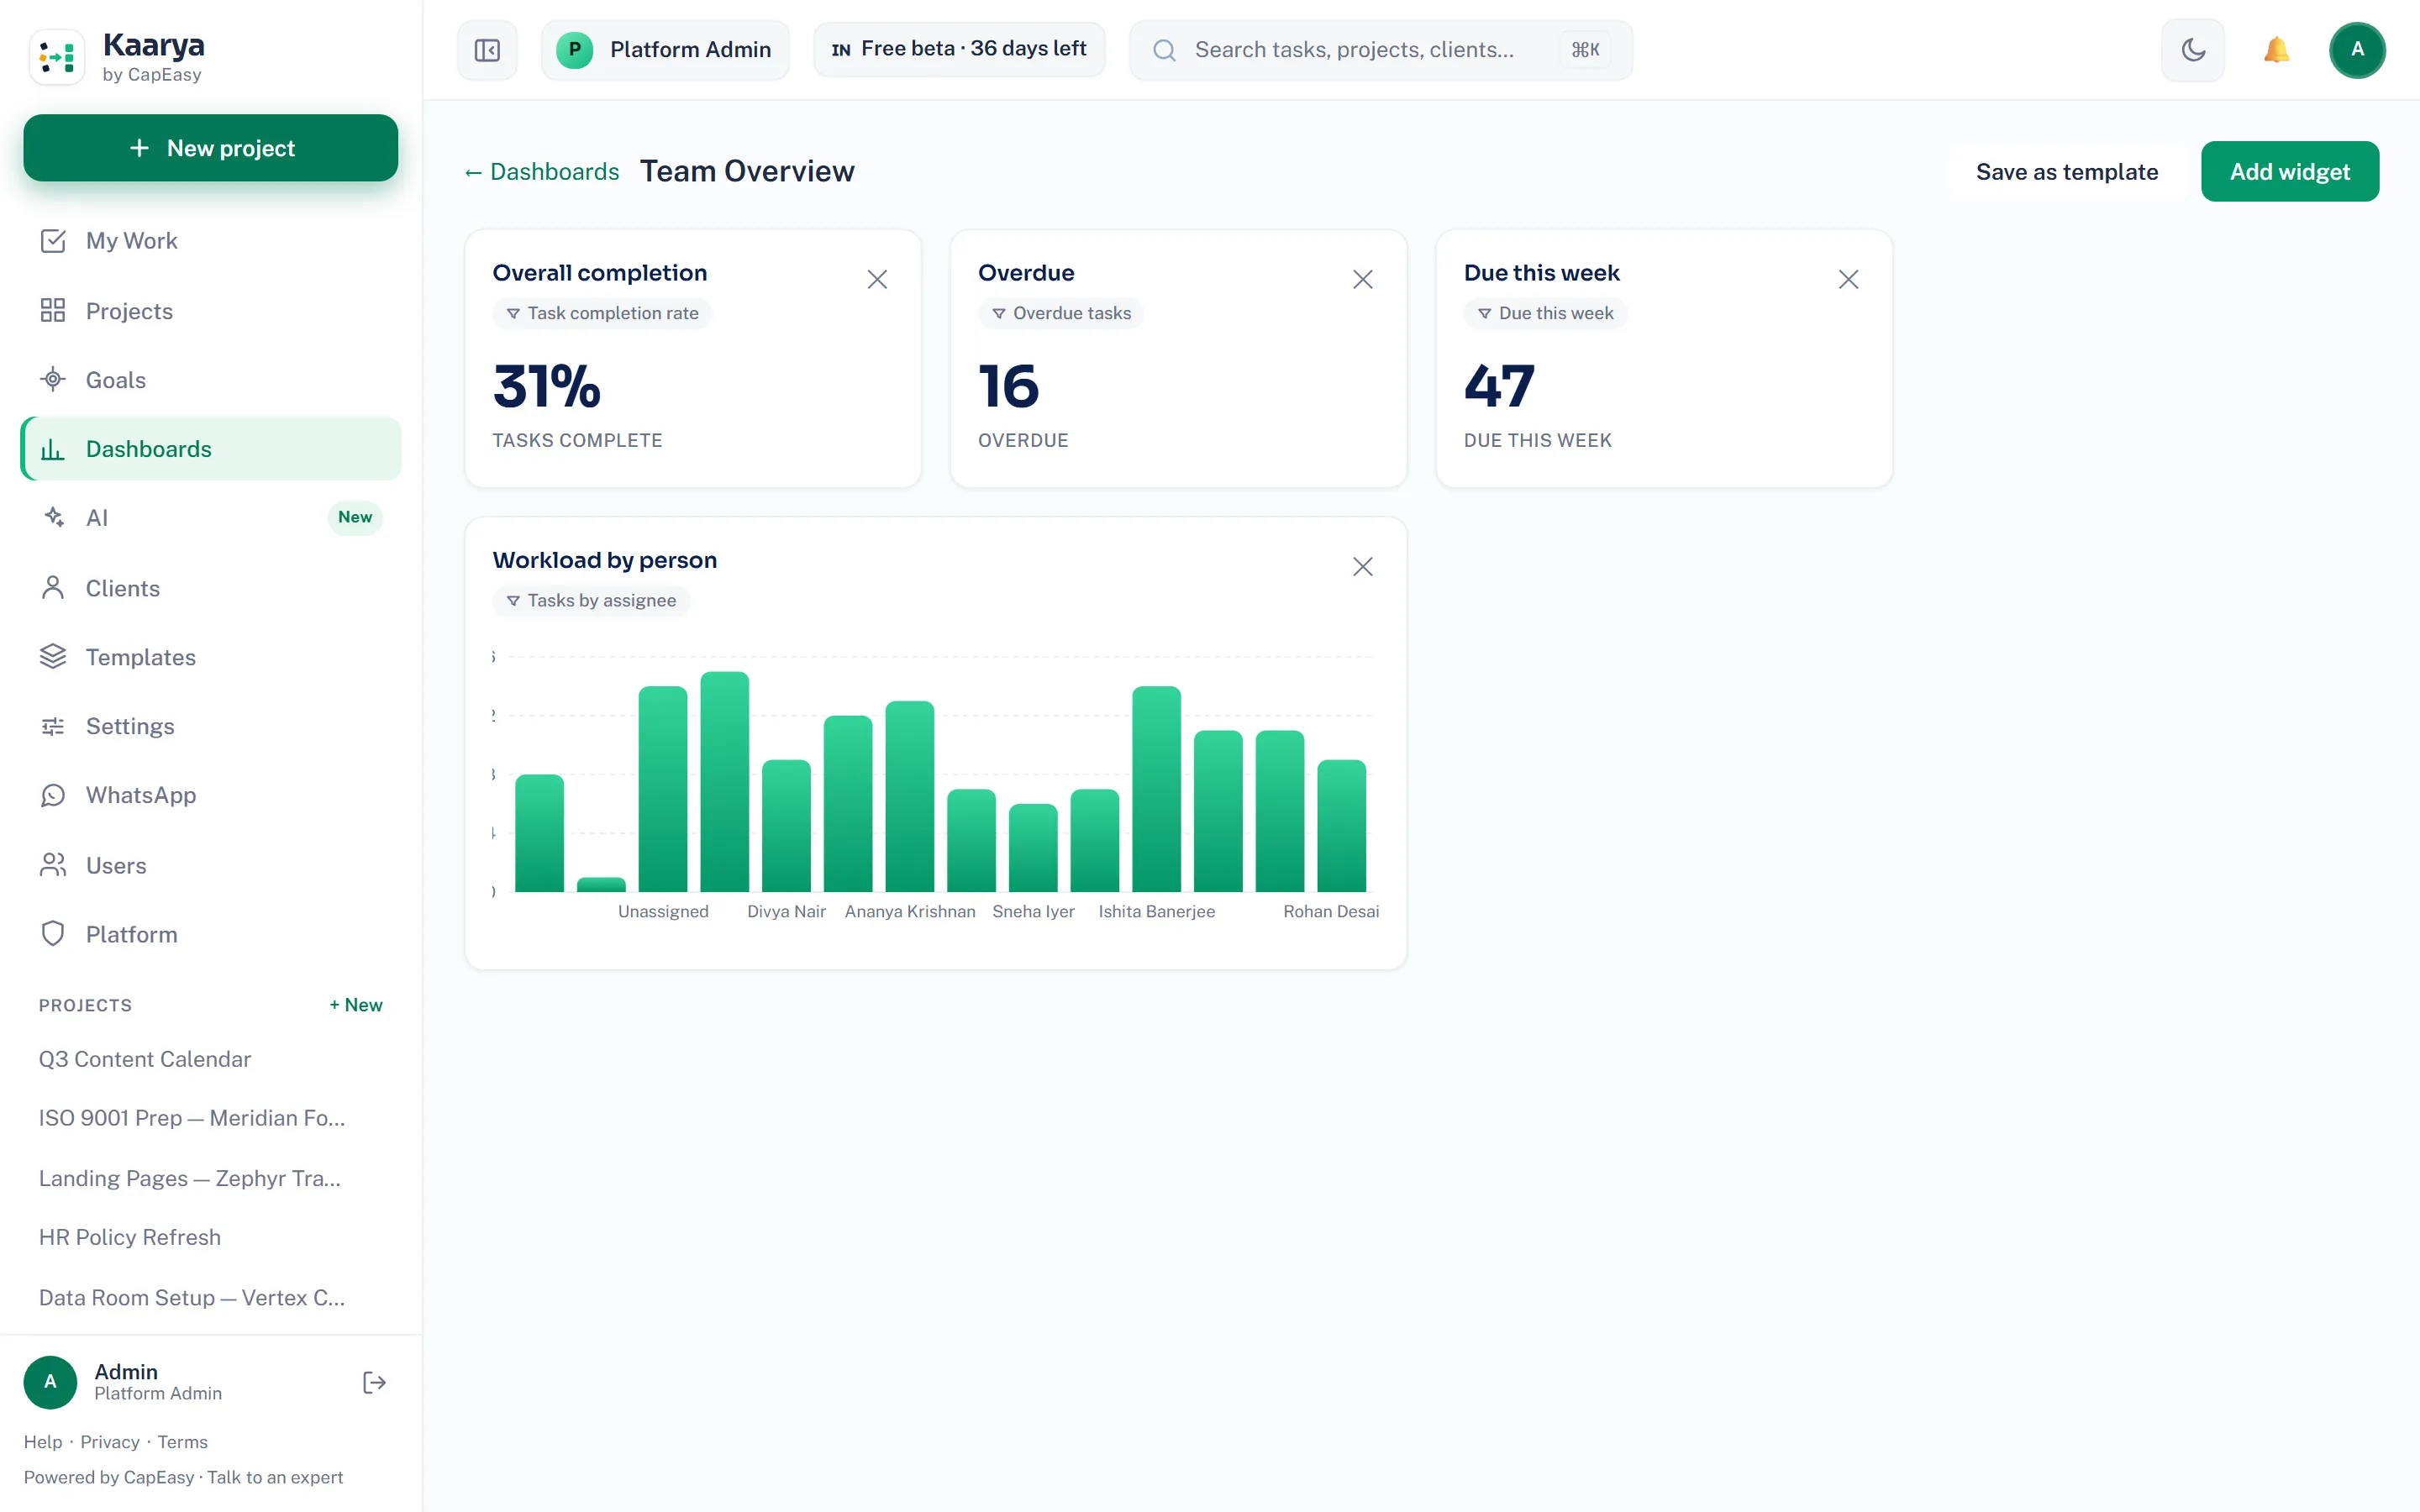Screen dimensions: 2420x1512
Task: Open notifications bell
Action: [x=2276, y=50]
